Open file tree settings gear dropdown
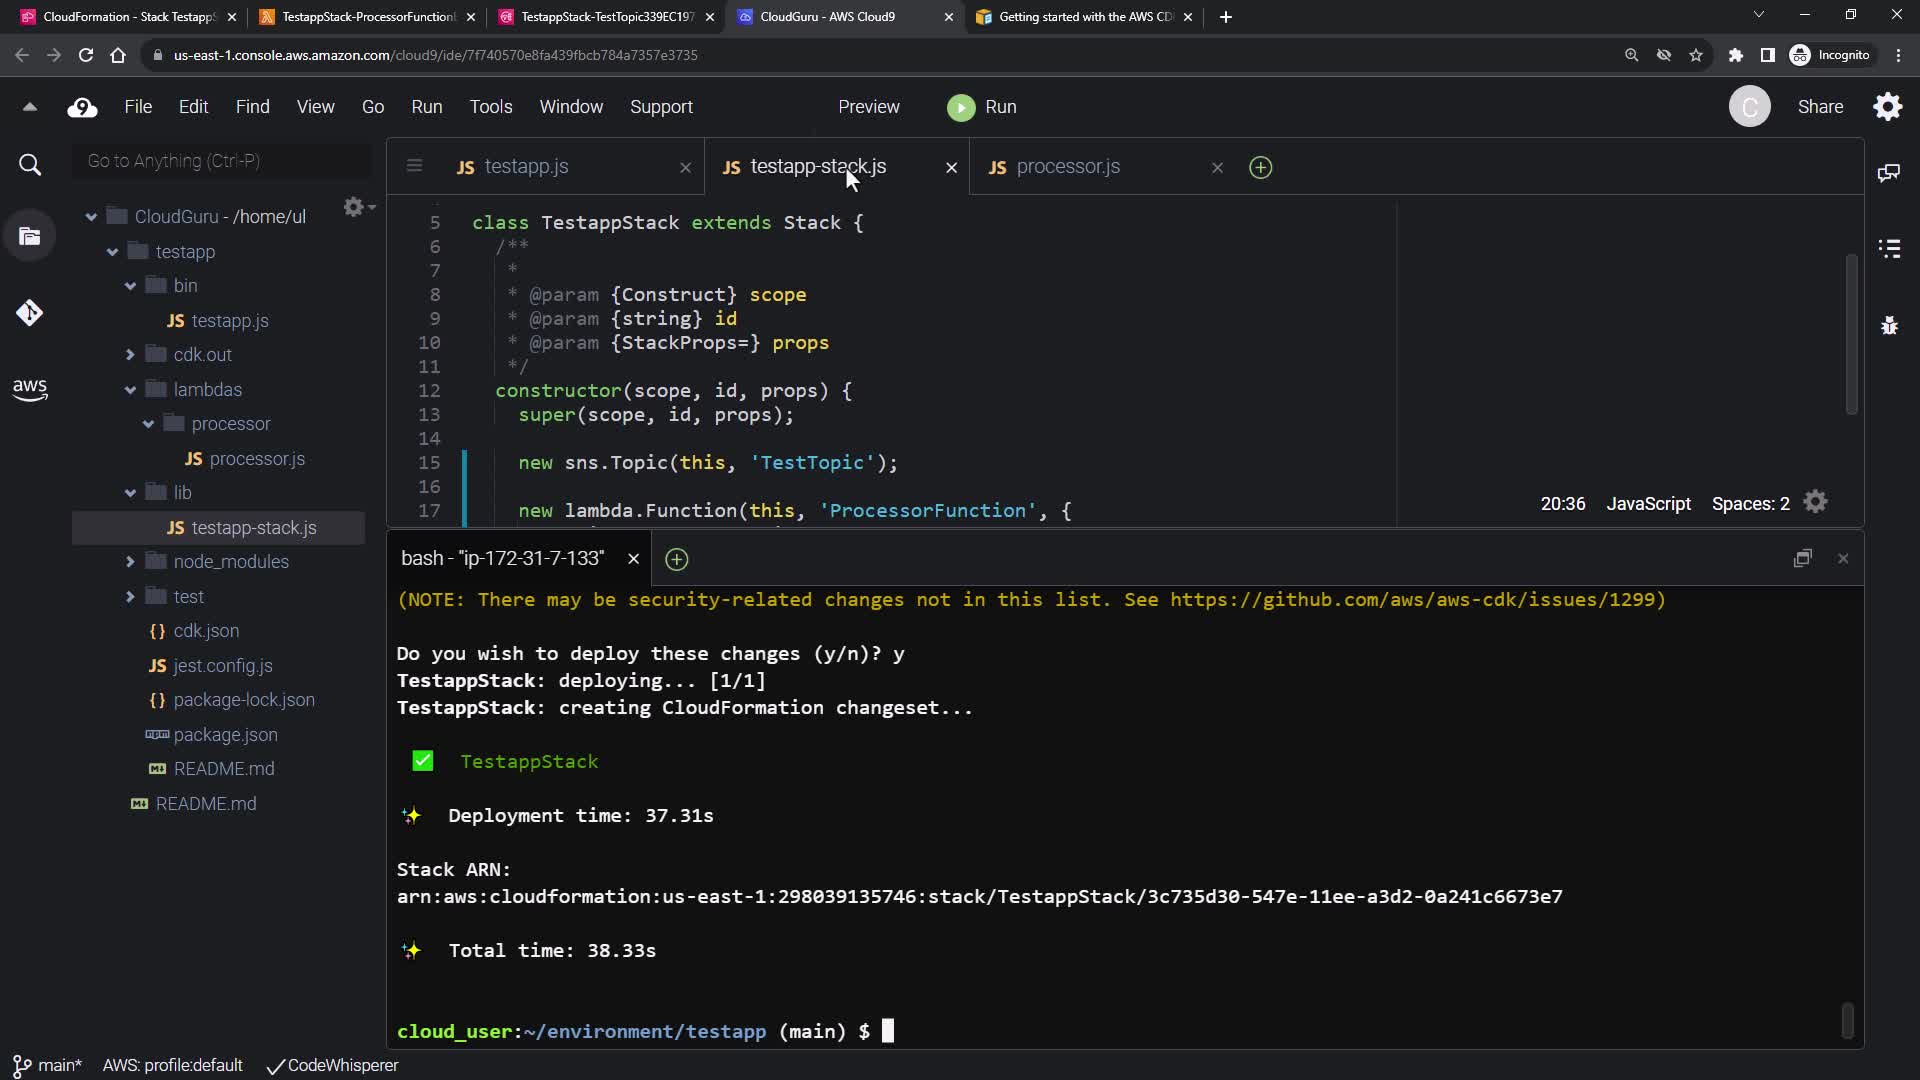 pyautogui.click(x=357, y=207)
